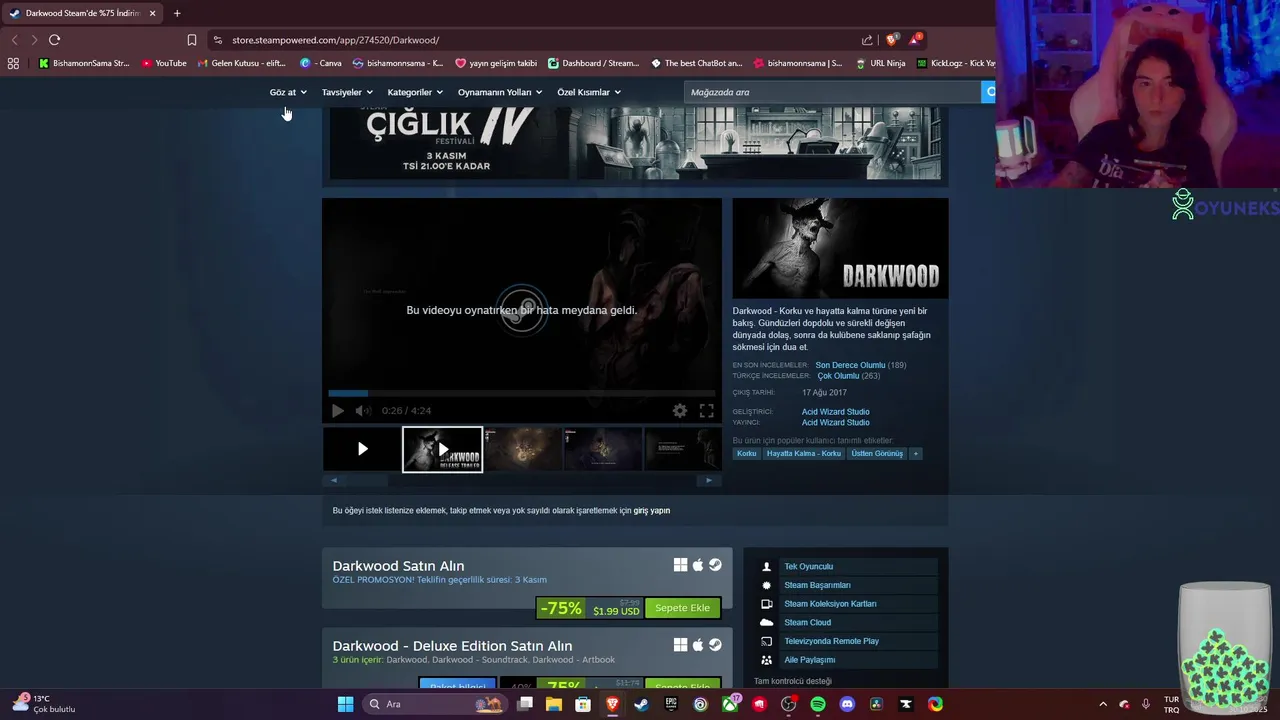Play the trailer video
Image resolution: width=1280 pixels, height=720 pixels.
coord(338,411)
